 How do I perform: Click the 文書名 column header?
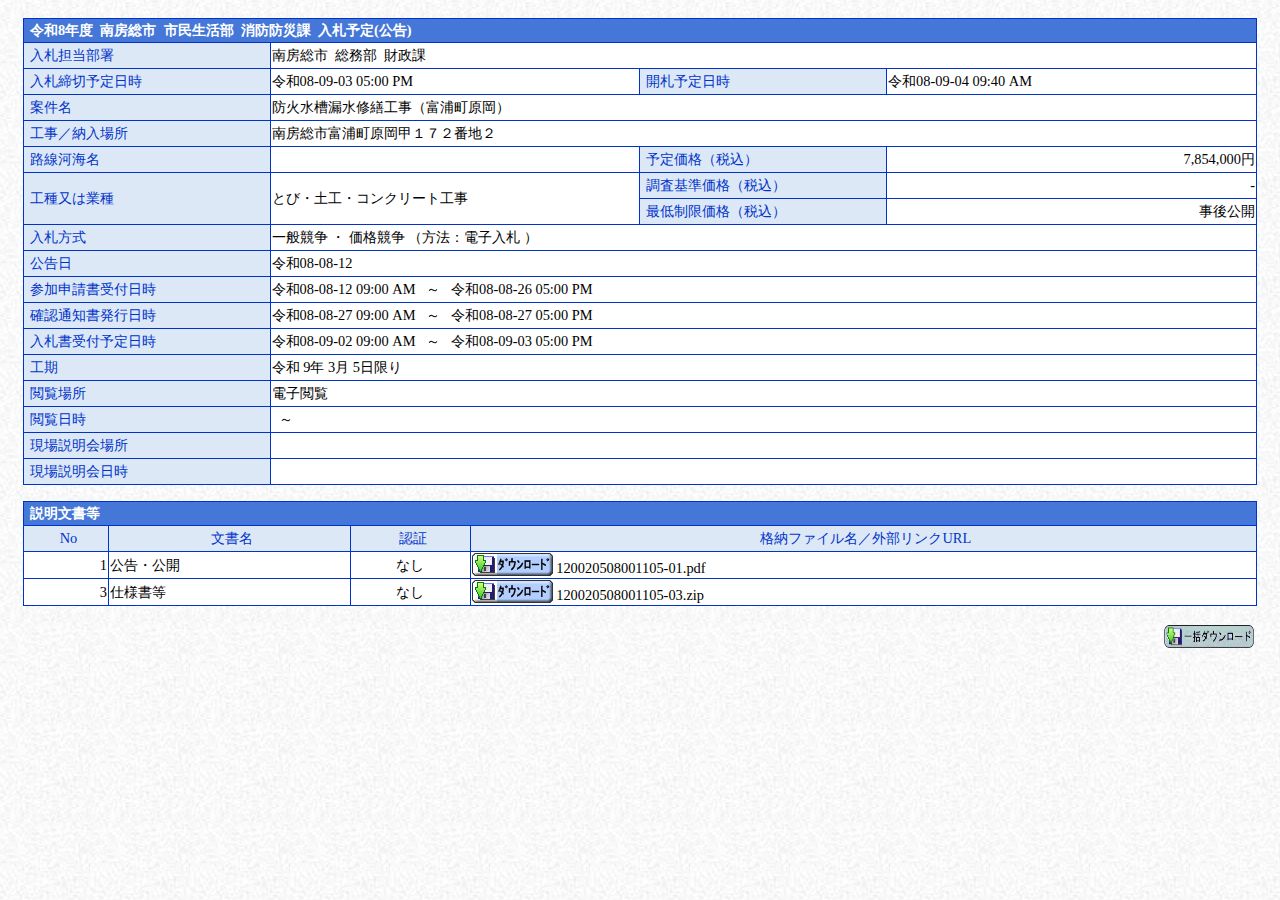[x=231, y=539]
